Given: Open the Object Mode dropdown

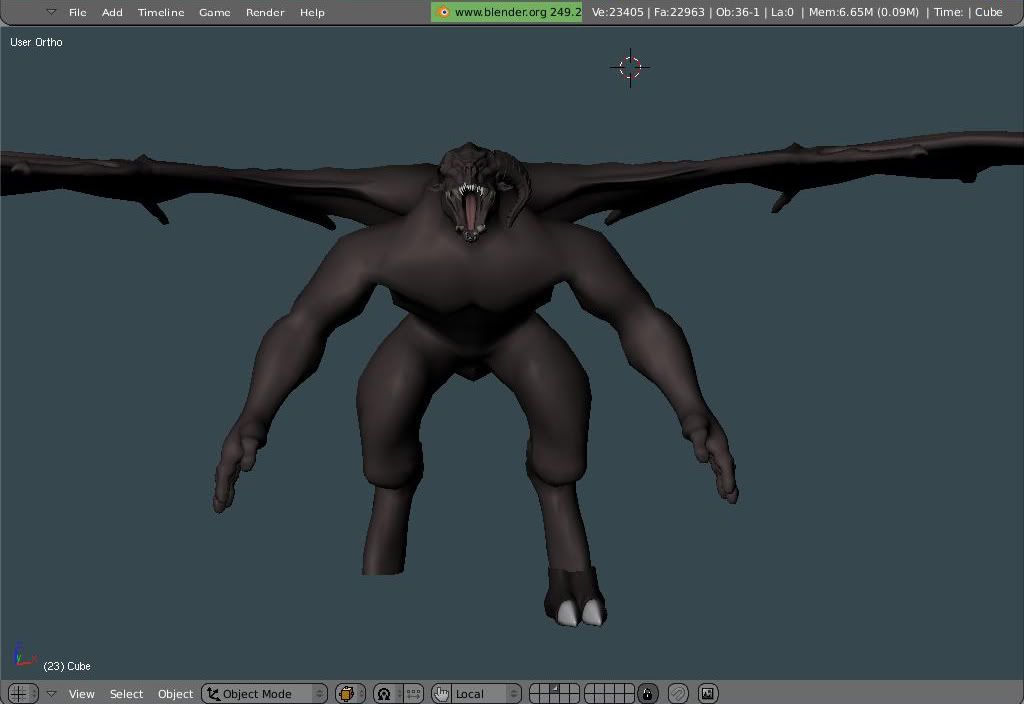Looking at the screenshot, I should coord(264,693).
